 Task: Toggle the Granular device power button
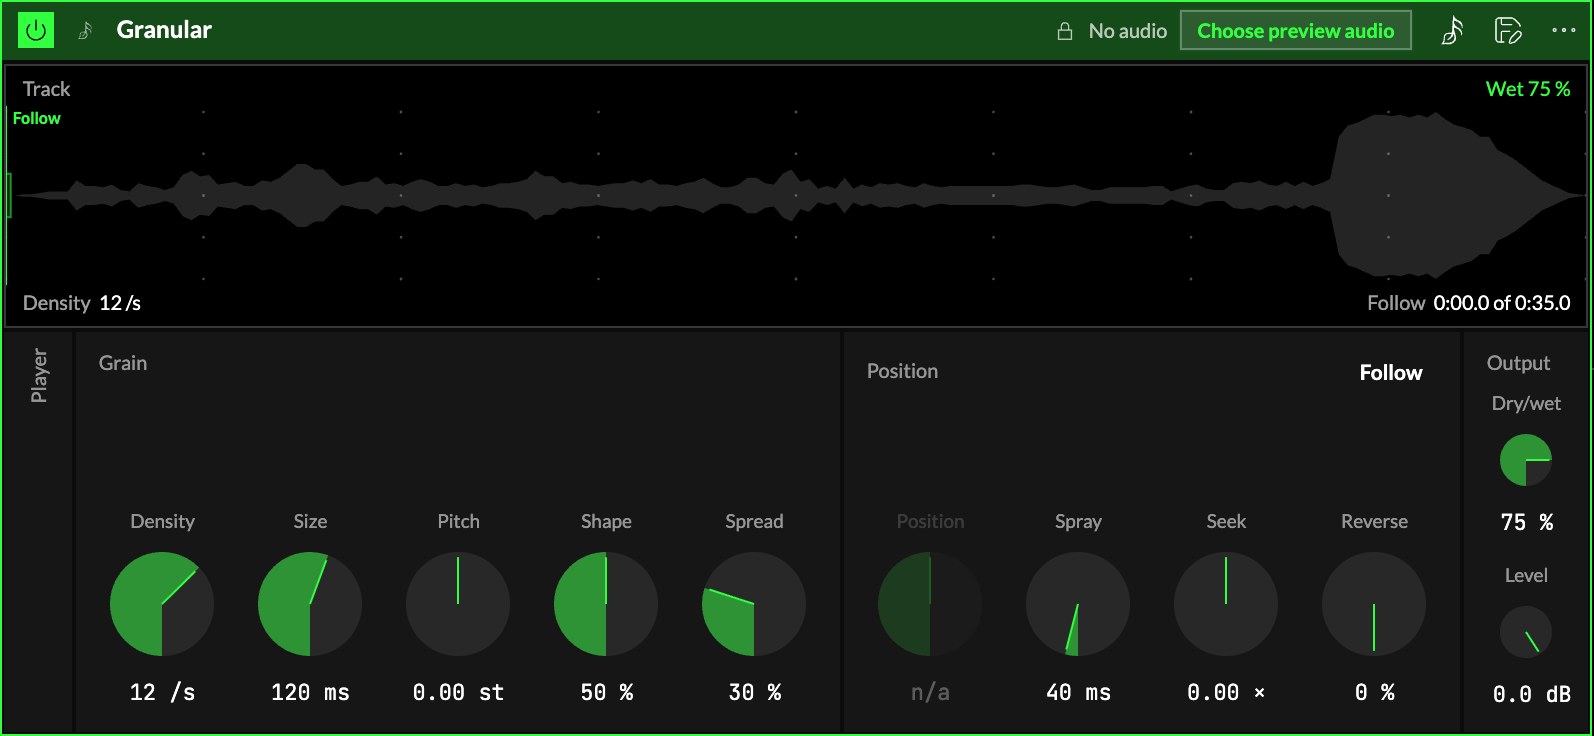pyautogui.click(x=36, y=30)
